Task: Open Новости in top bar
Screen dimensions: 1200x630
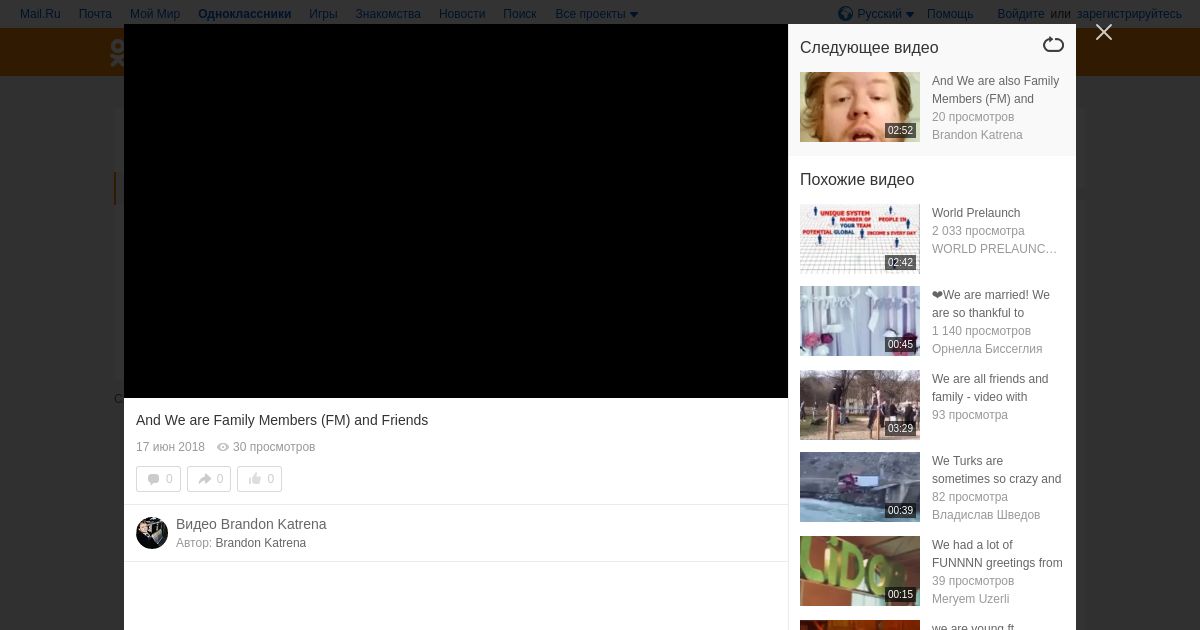Action: (462, 14)
